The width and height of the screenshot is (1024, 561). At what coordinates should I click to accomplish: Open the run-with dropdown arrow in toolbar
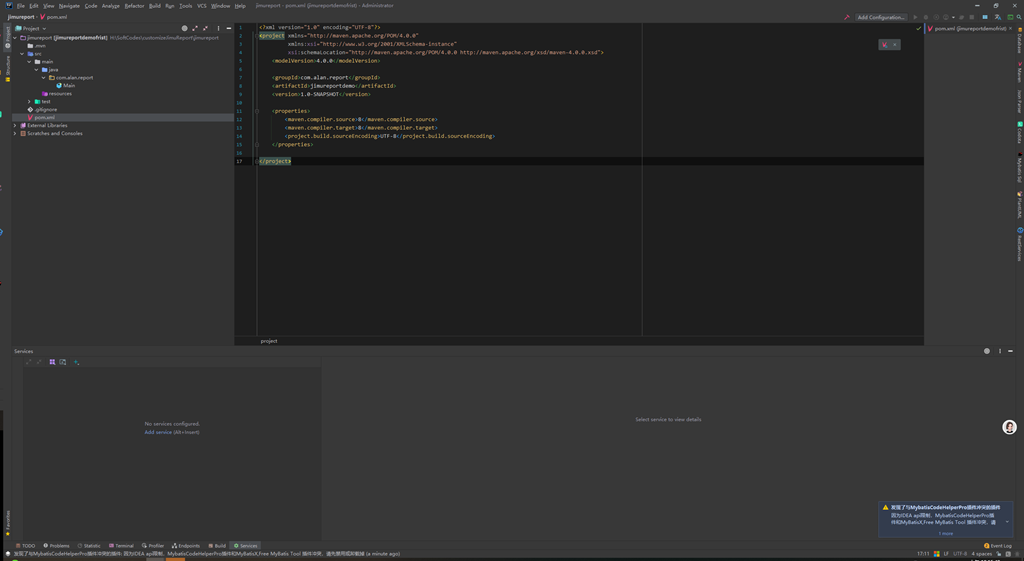(x=953, y=17)
